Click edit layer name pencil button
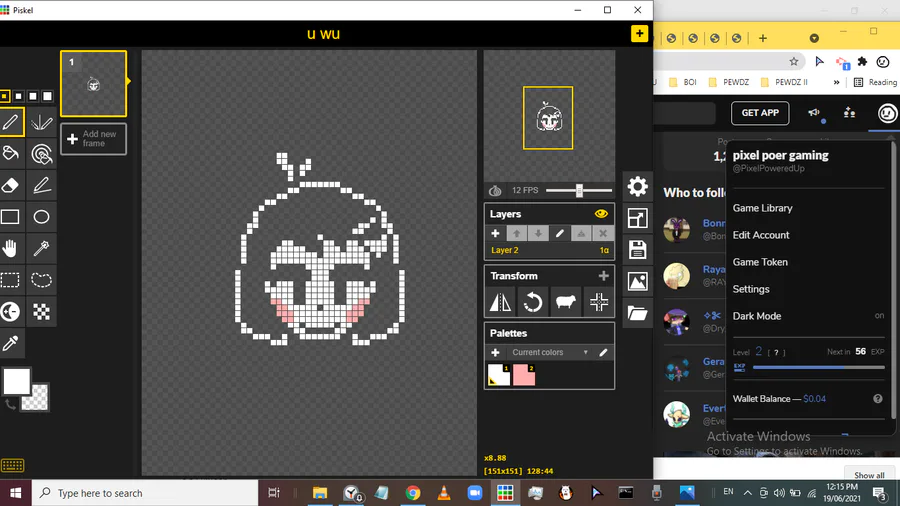 tap(560, 233)
